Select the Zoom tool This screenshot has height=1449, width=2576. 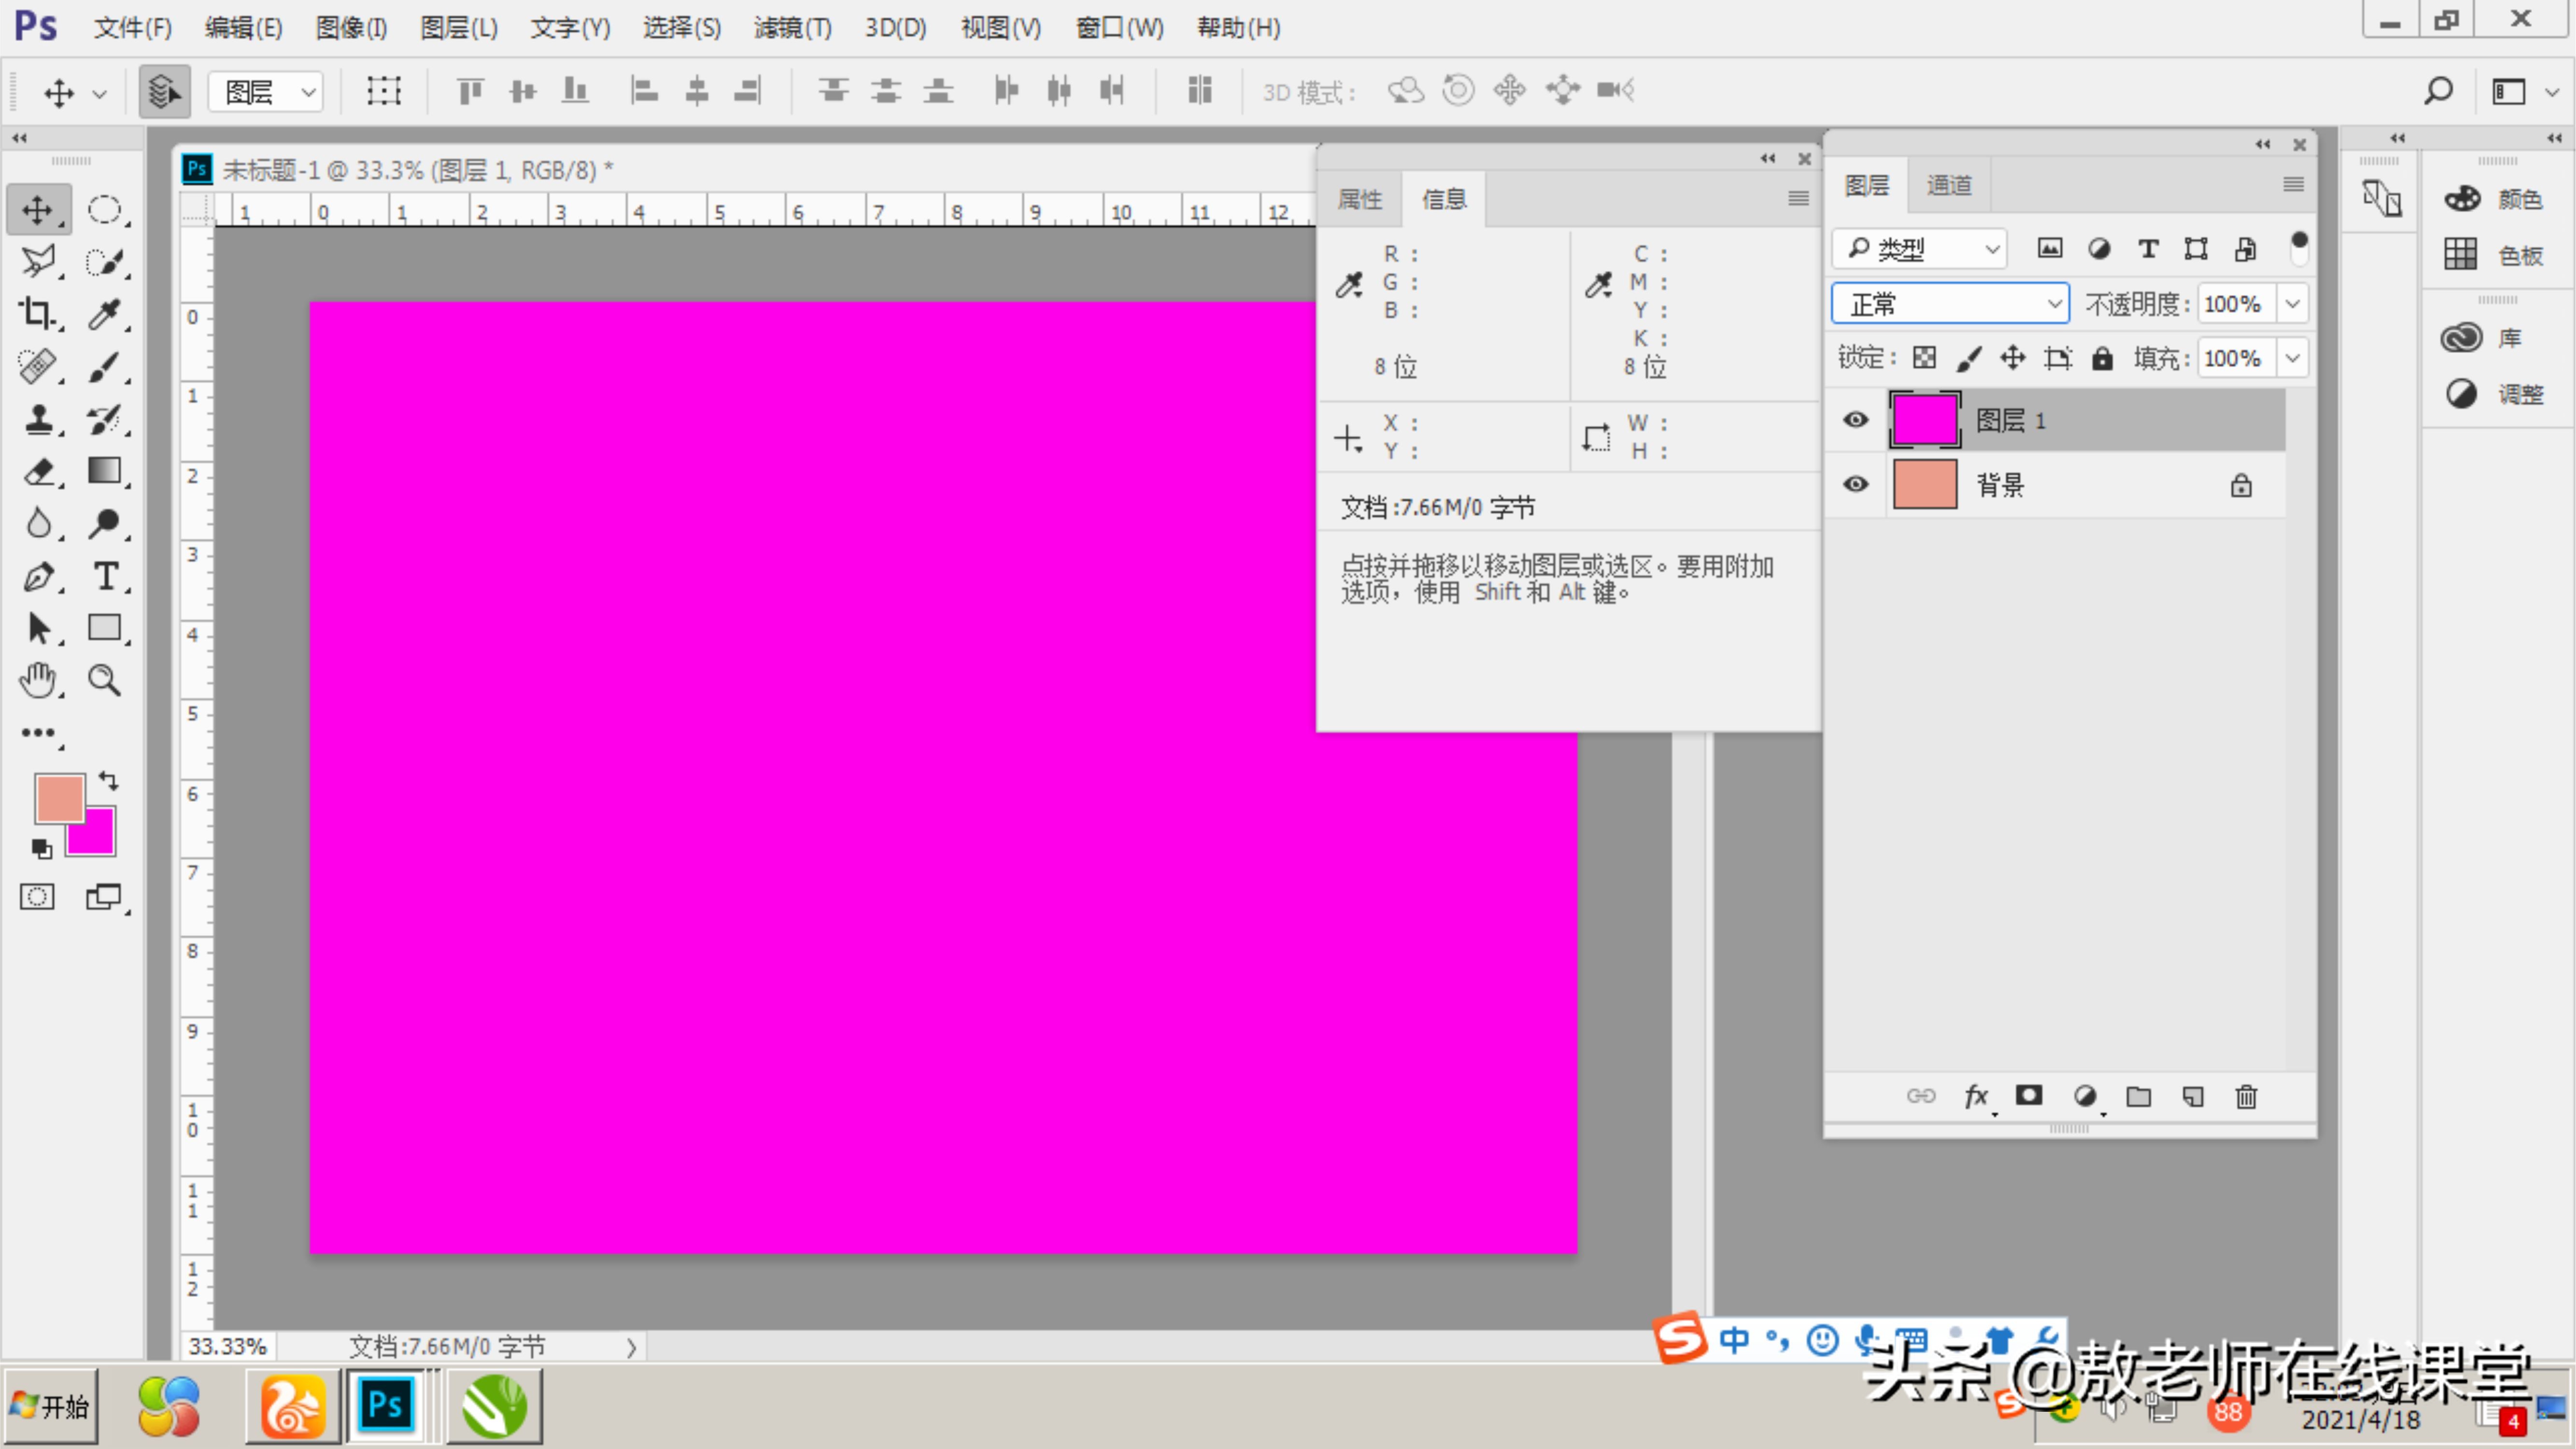click(x=104, y=680)
